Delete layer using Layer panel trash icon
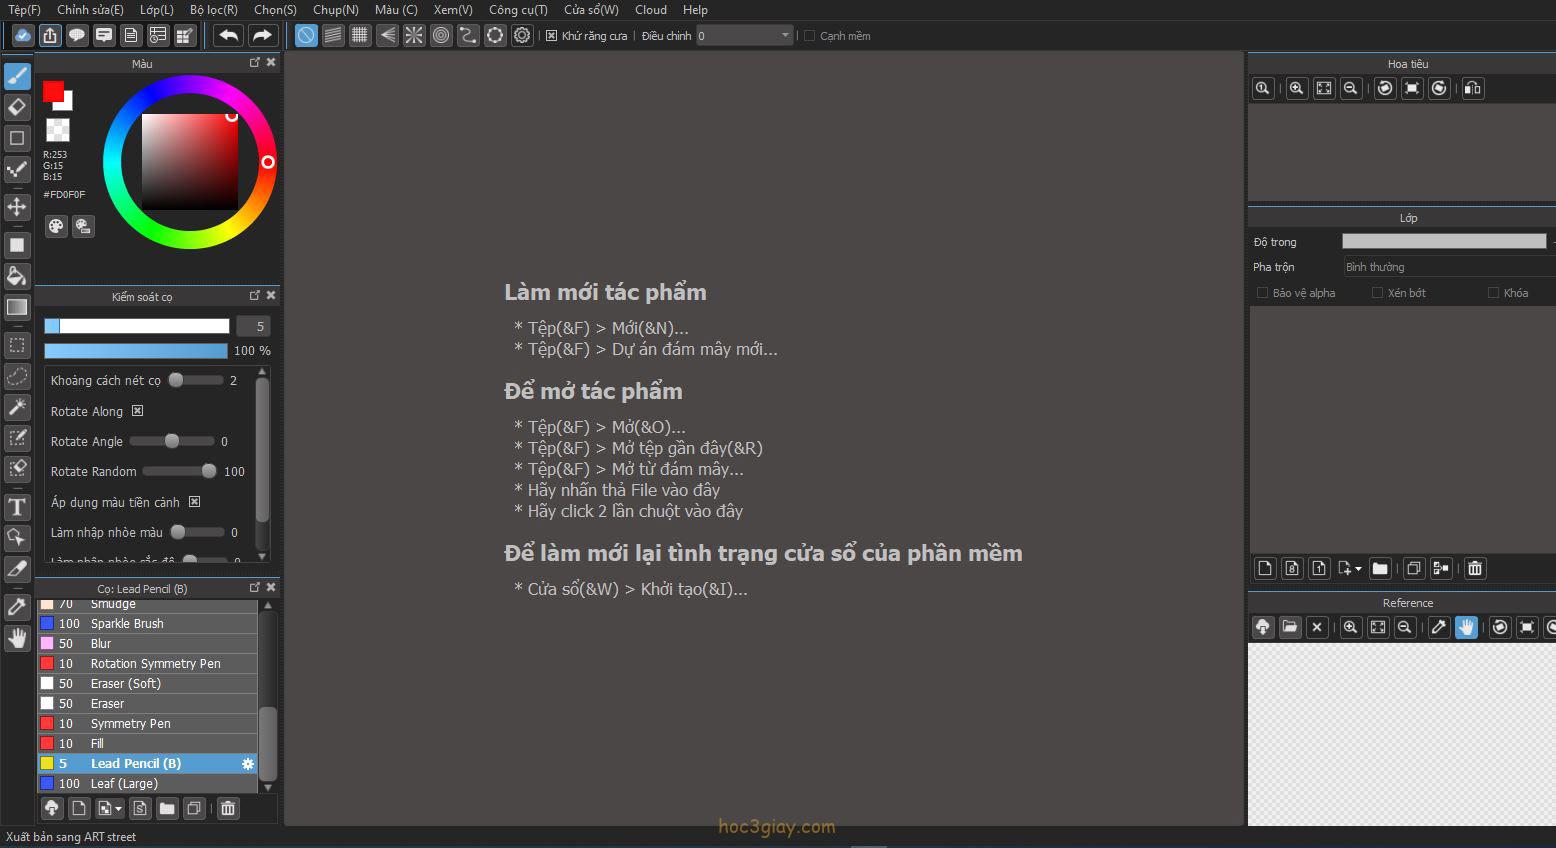1556x848 pixels. pyautogui.click(x=1475, y=569)
